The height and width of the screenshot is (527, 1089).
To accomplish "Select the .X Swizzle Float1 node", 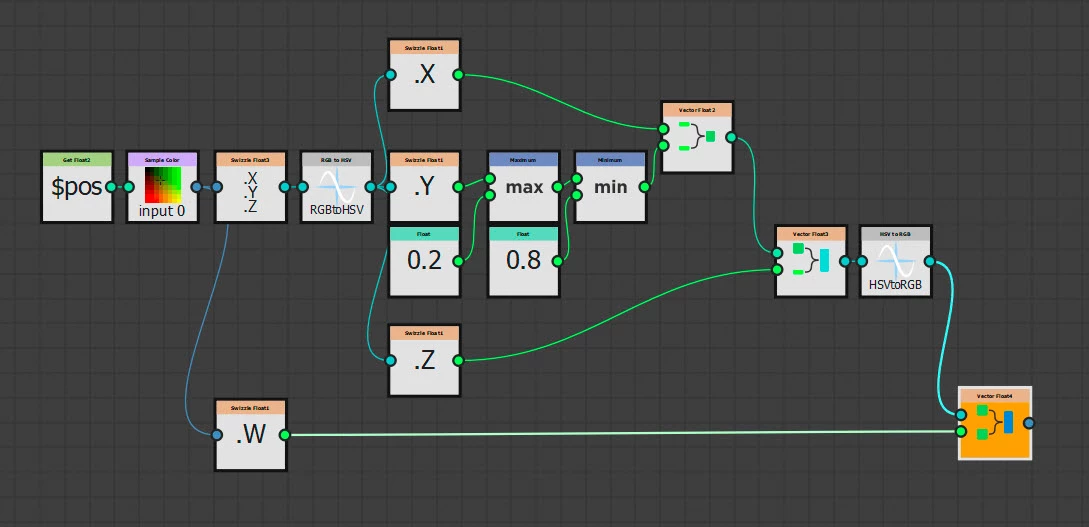I will (424, 74).
